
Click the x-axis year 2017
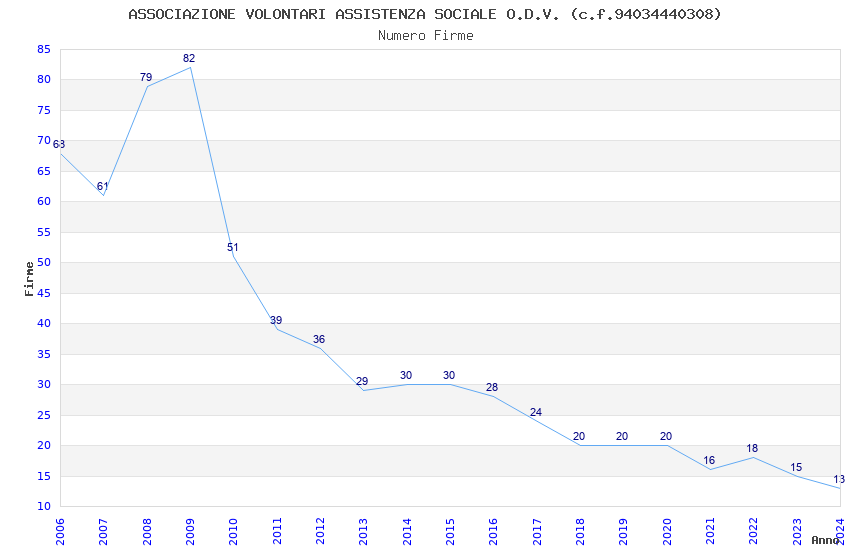coord(537,532)
